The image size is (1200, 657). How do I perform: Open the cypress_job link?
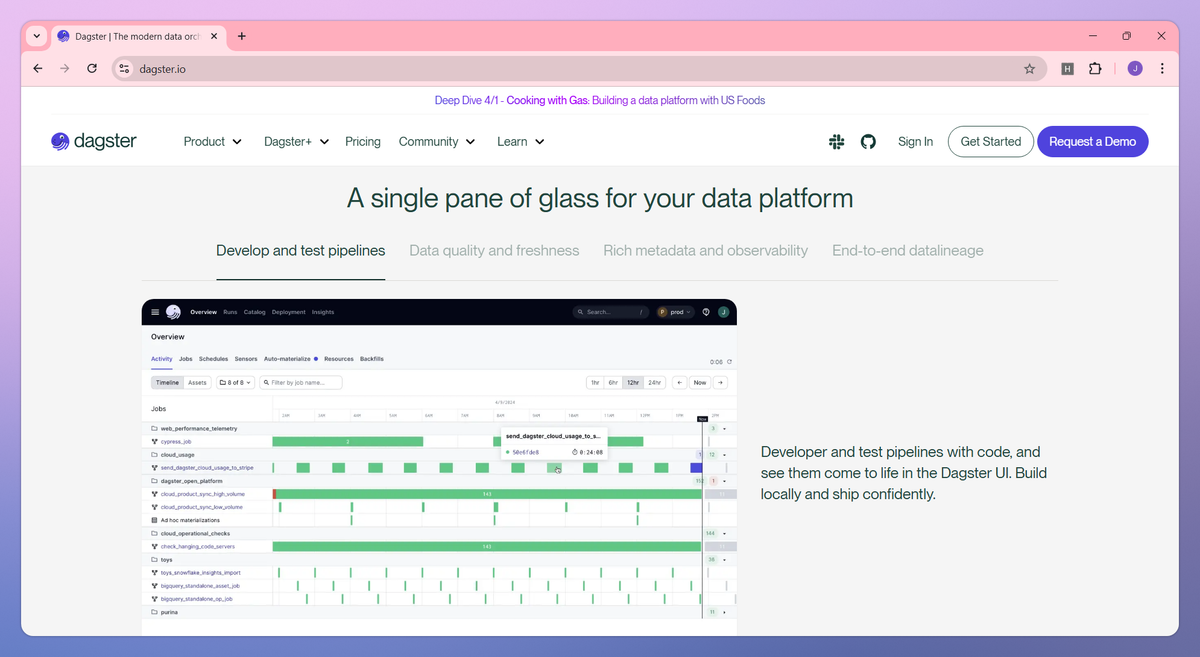coord(176,441)
